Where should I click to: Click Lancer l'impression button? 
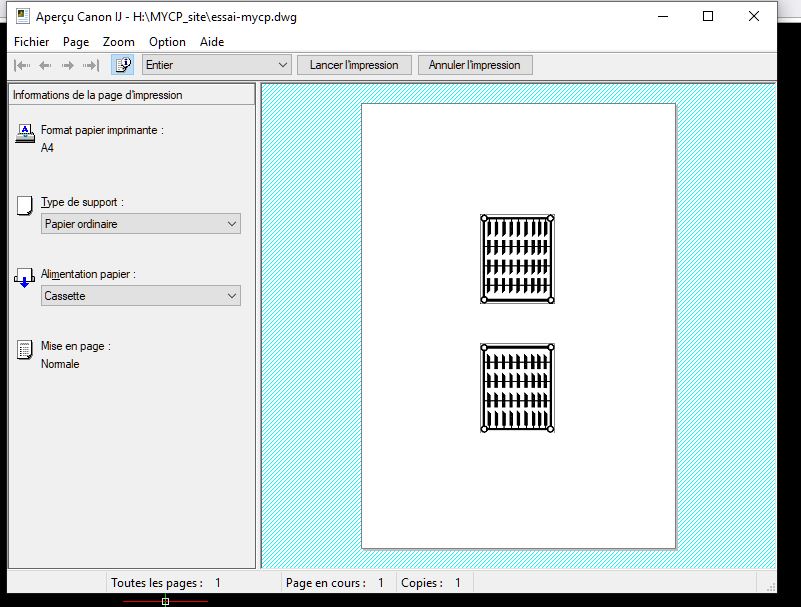pos(354,65)
